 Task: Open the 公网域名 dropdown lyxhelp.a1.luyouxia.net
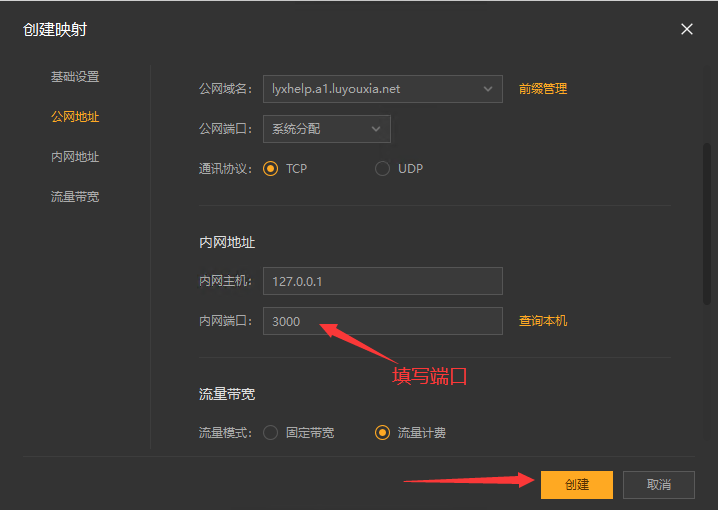coord(383,89)
